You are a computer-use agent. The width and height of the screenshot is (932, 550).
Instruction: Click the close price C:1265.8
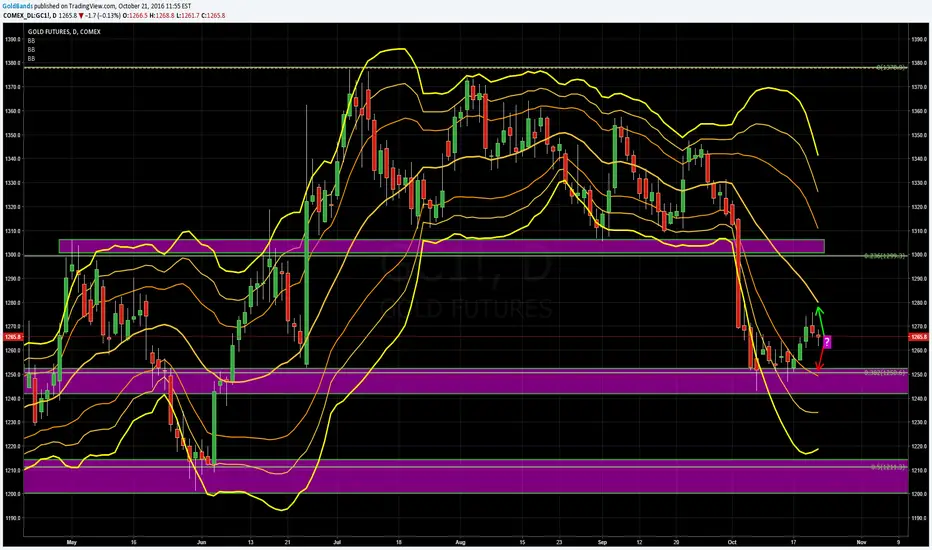pos(213,15)
